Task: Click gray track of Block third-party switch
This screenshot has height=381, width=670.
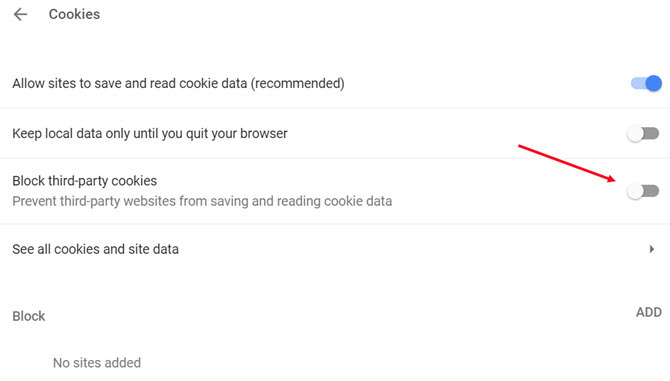Action: [651, 191]
